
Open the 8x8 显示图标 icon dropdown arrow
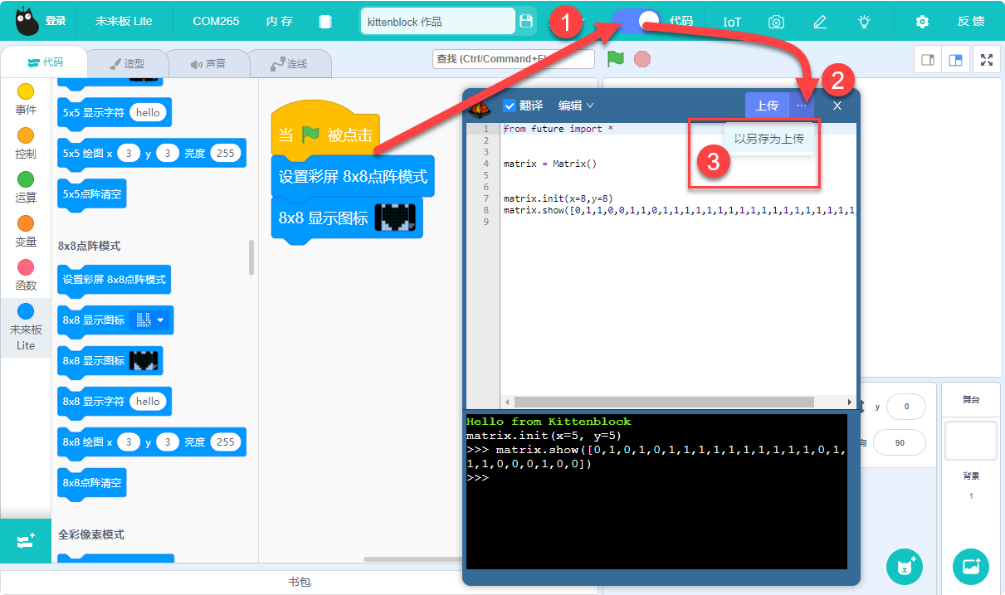pos(160,320)
